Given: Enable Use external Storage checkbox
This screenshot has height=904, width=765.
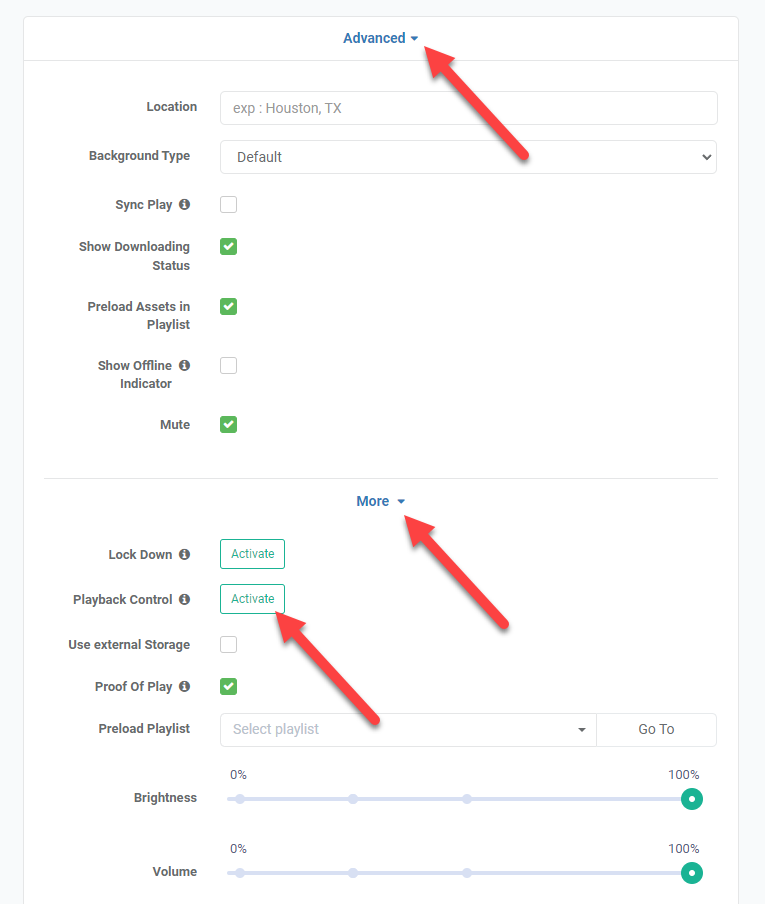Looking at the screenshot, I should pos(229,645).
